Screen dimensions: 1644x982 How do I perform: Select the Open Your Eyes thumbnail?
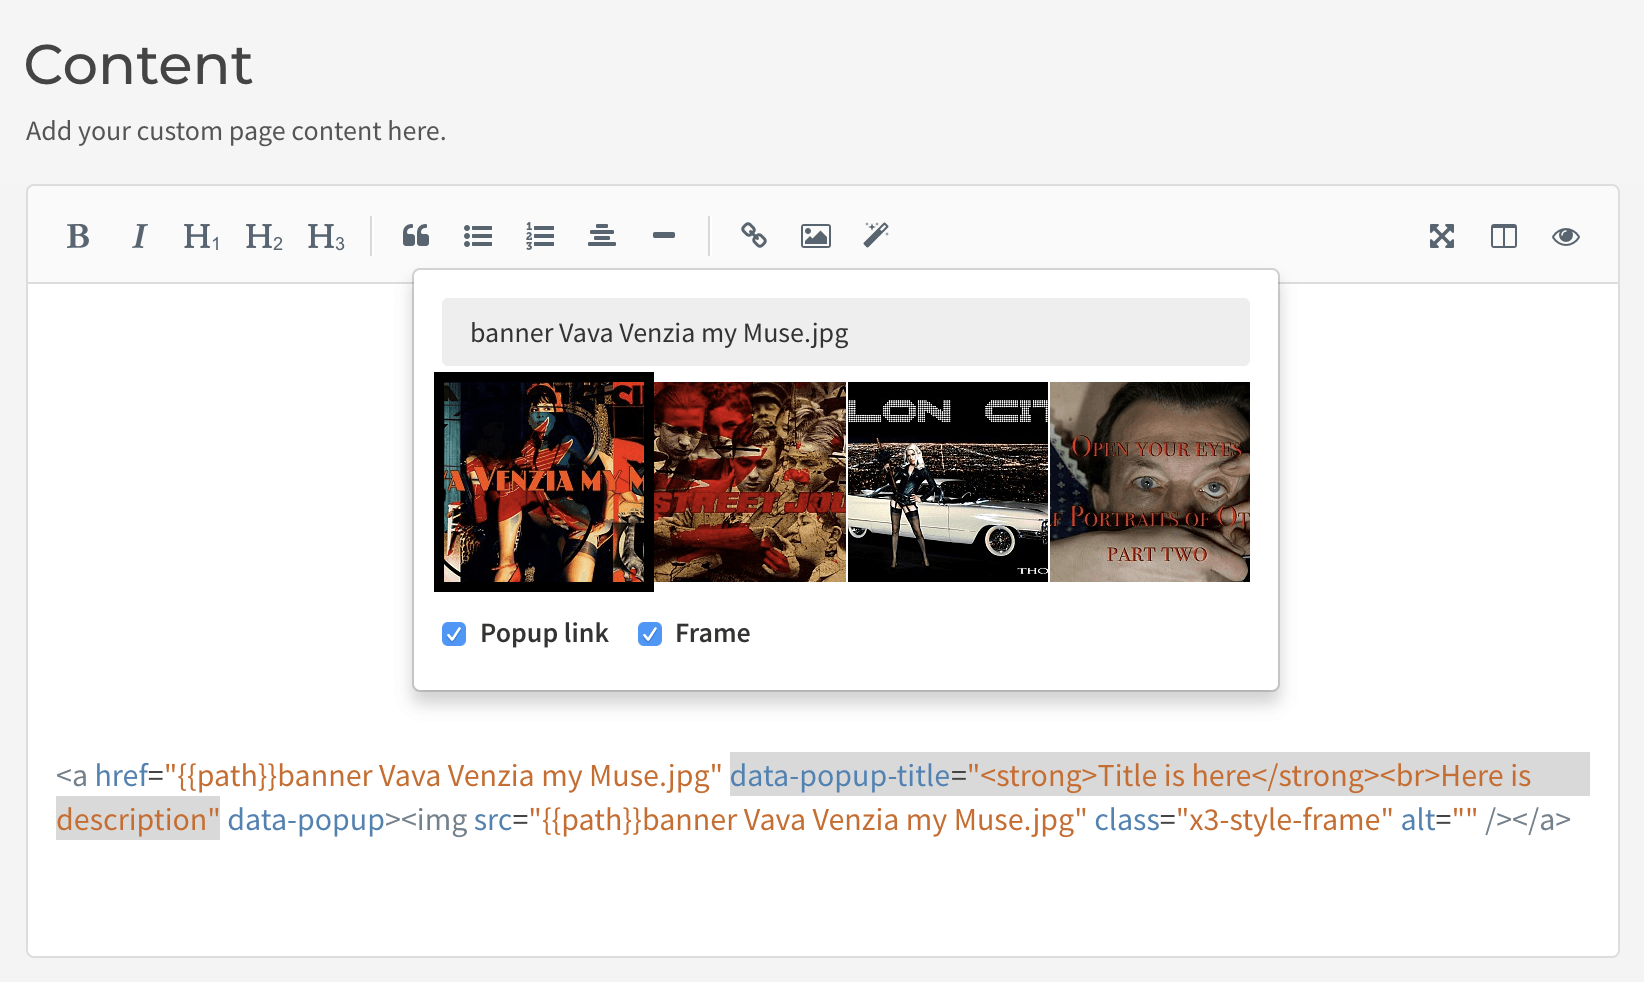1150,482
